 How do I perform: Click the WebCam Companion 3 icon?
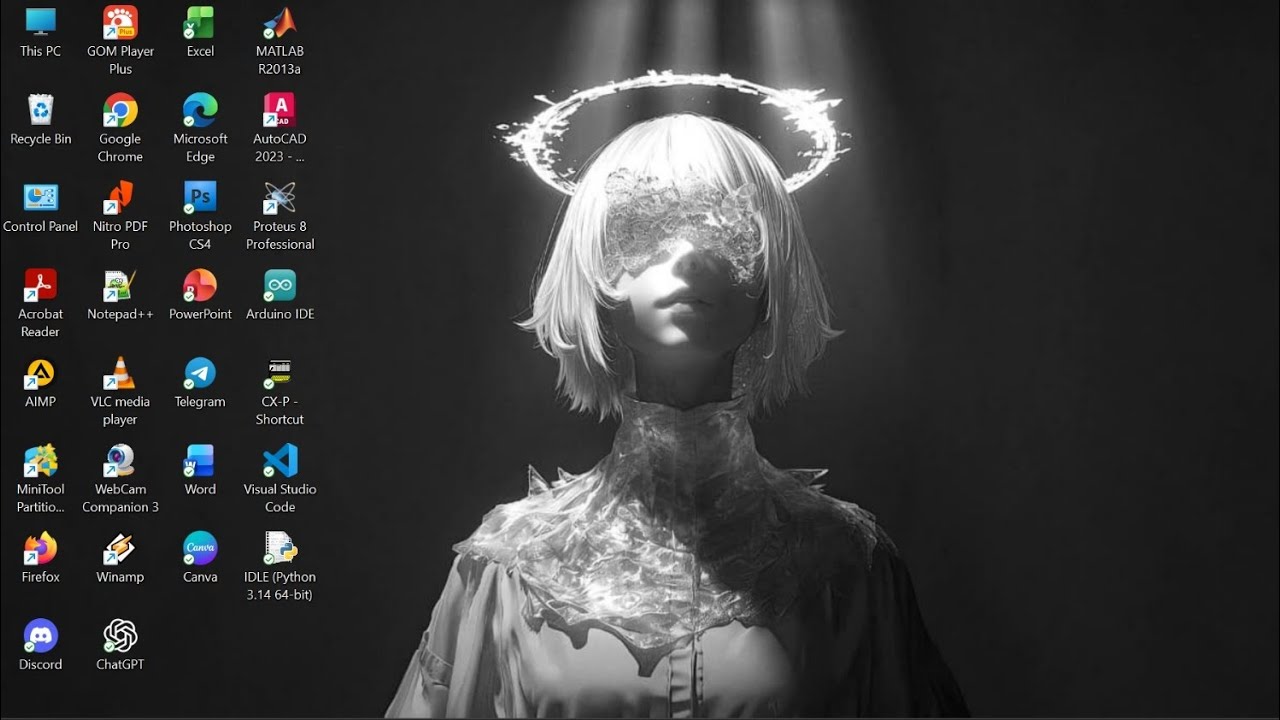point(120,460)
